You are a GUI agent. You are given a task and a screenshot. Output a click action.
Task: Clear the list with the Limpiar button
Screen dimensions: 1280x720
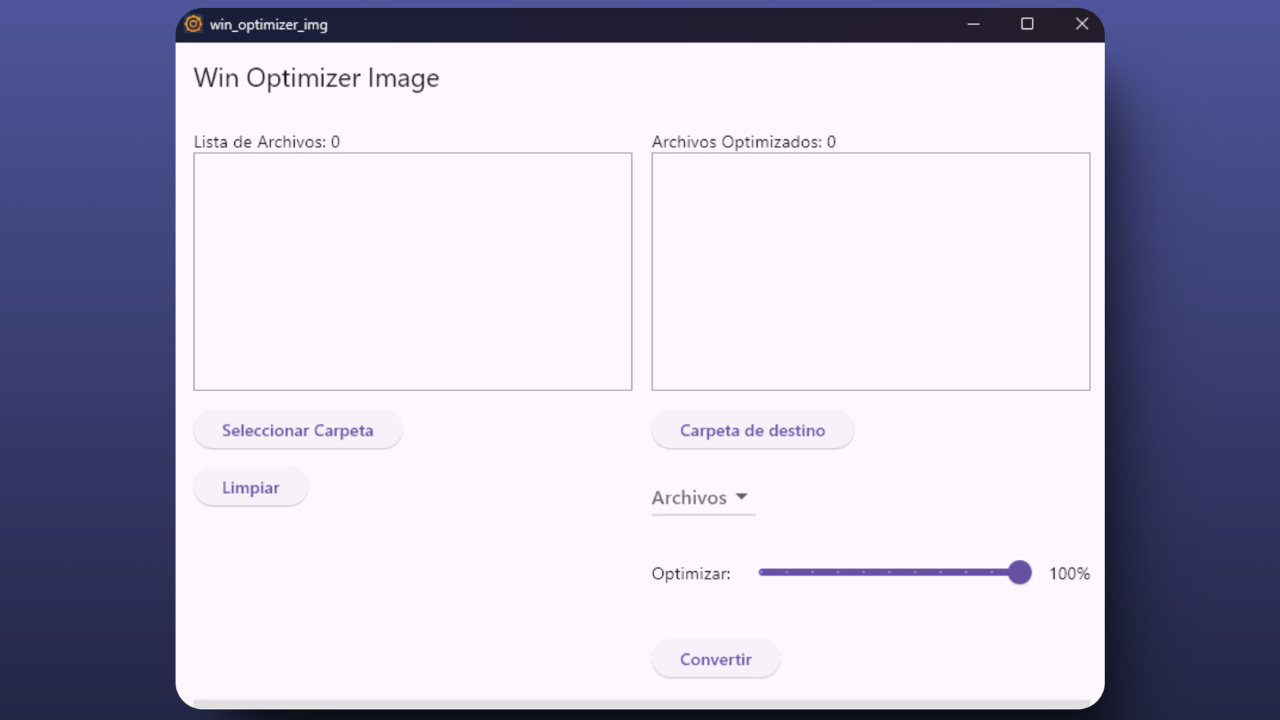click(x=251, y=487)
